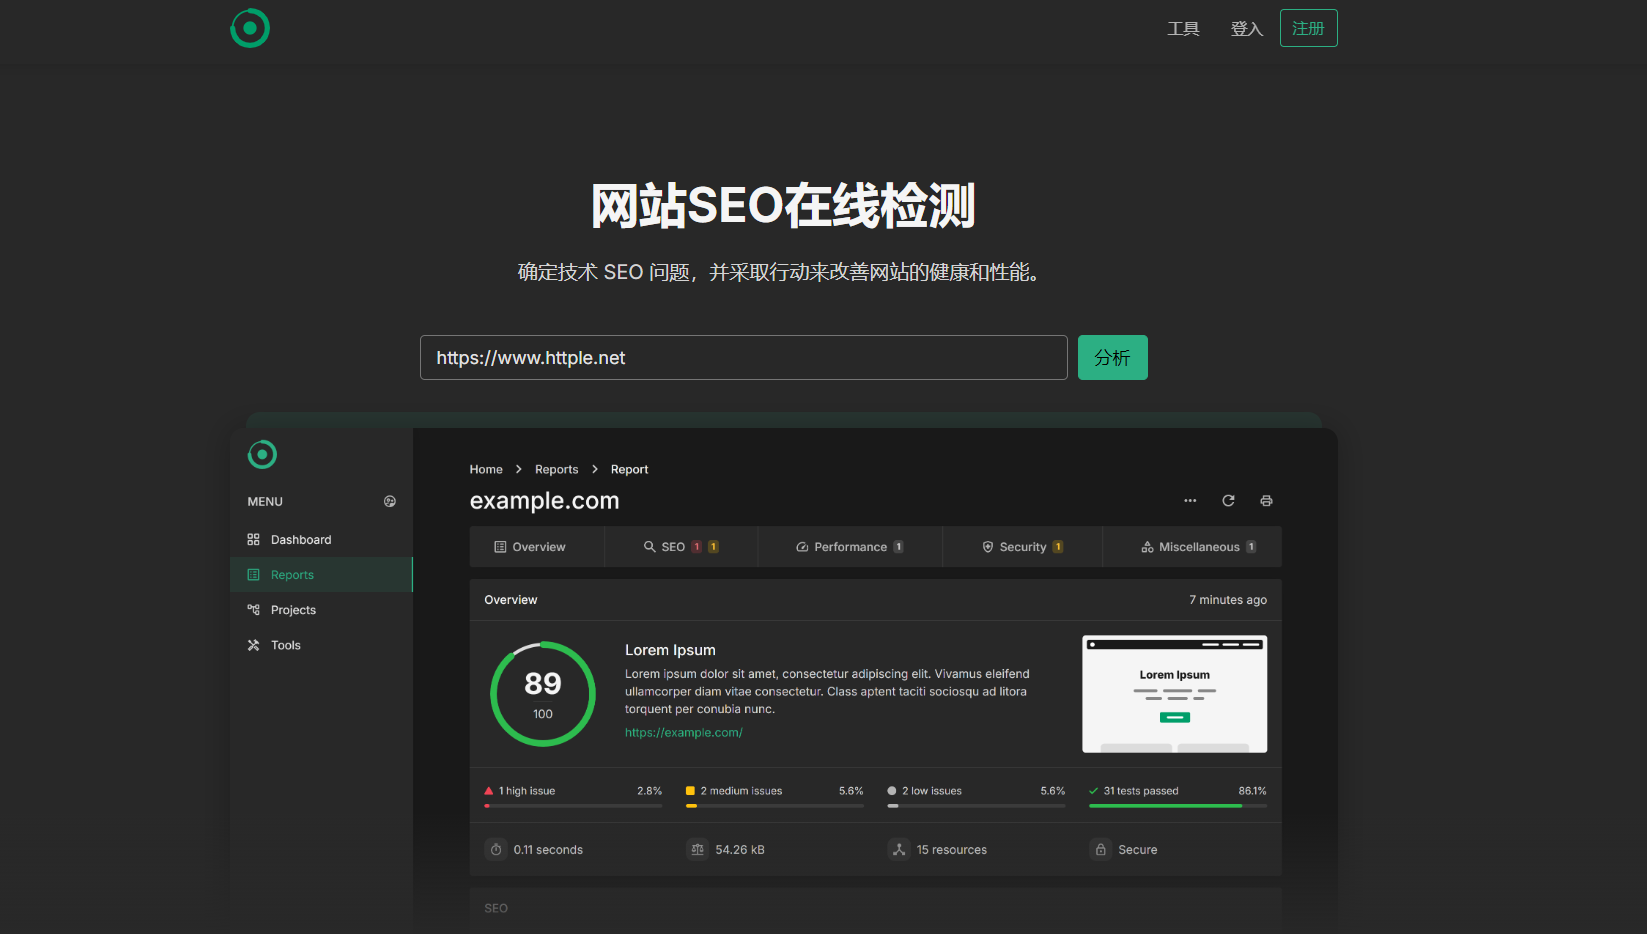Select the Miscellaneous tab
This screenshot has width=1647, height=934.
(x=1198, y=547)
